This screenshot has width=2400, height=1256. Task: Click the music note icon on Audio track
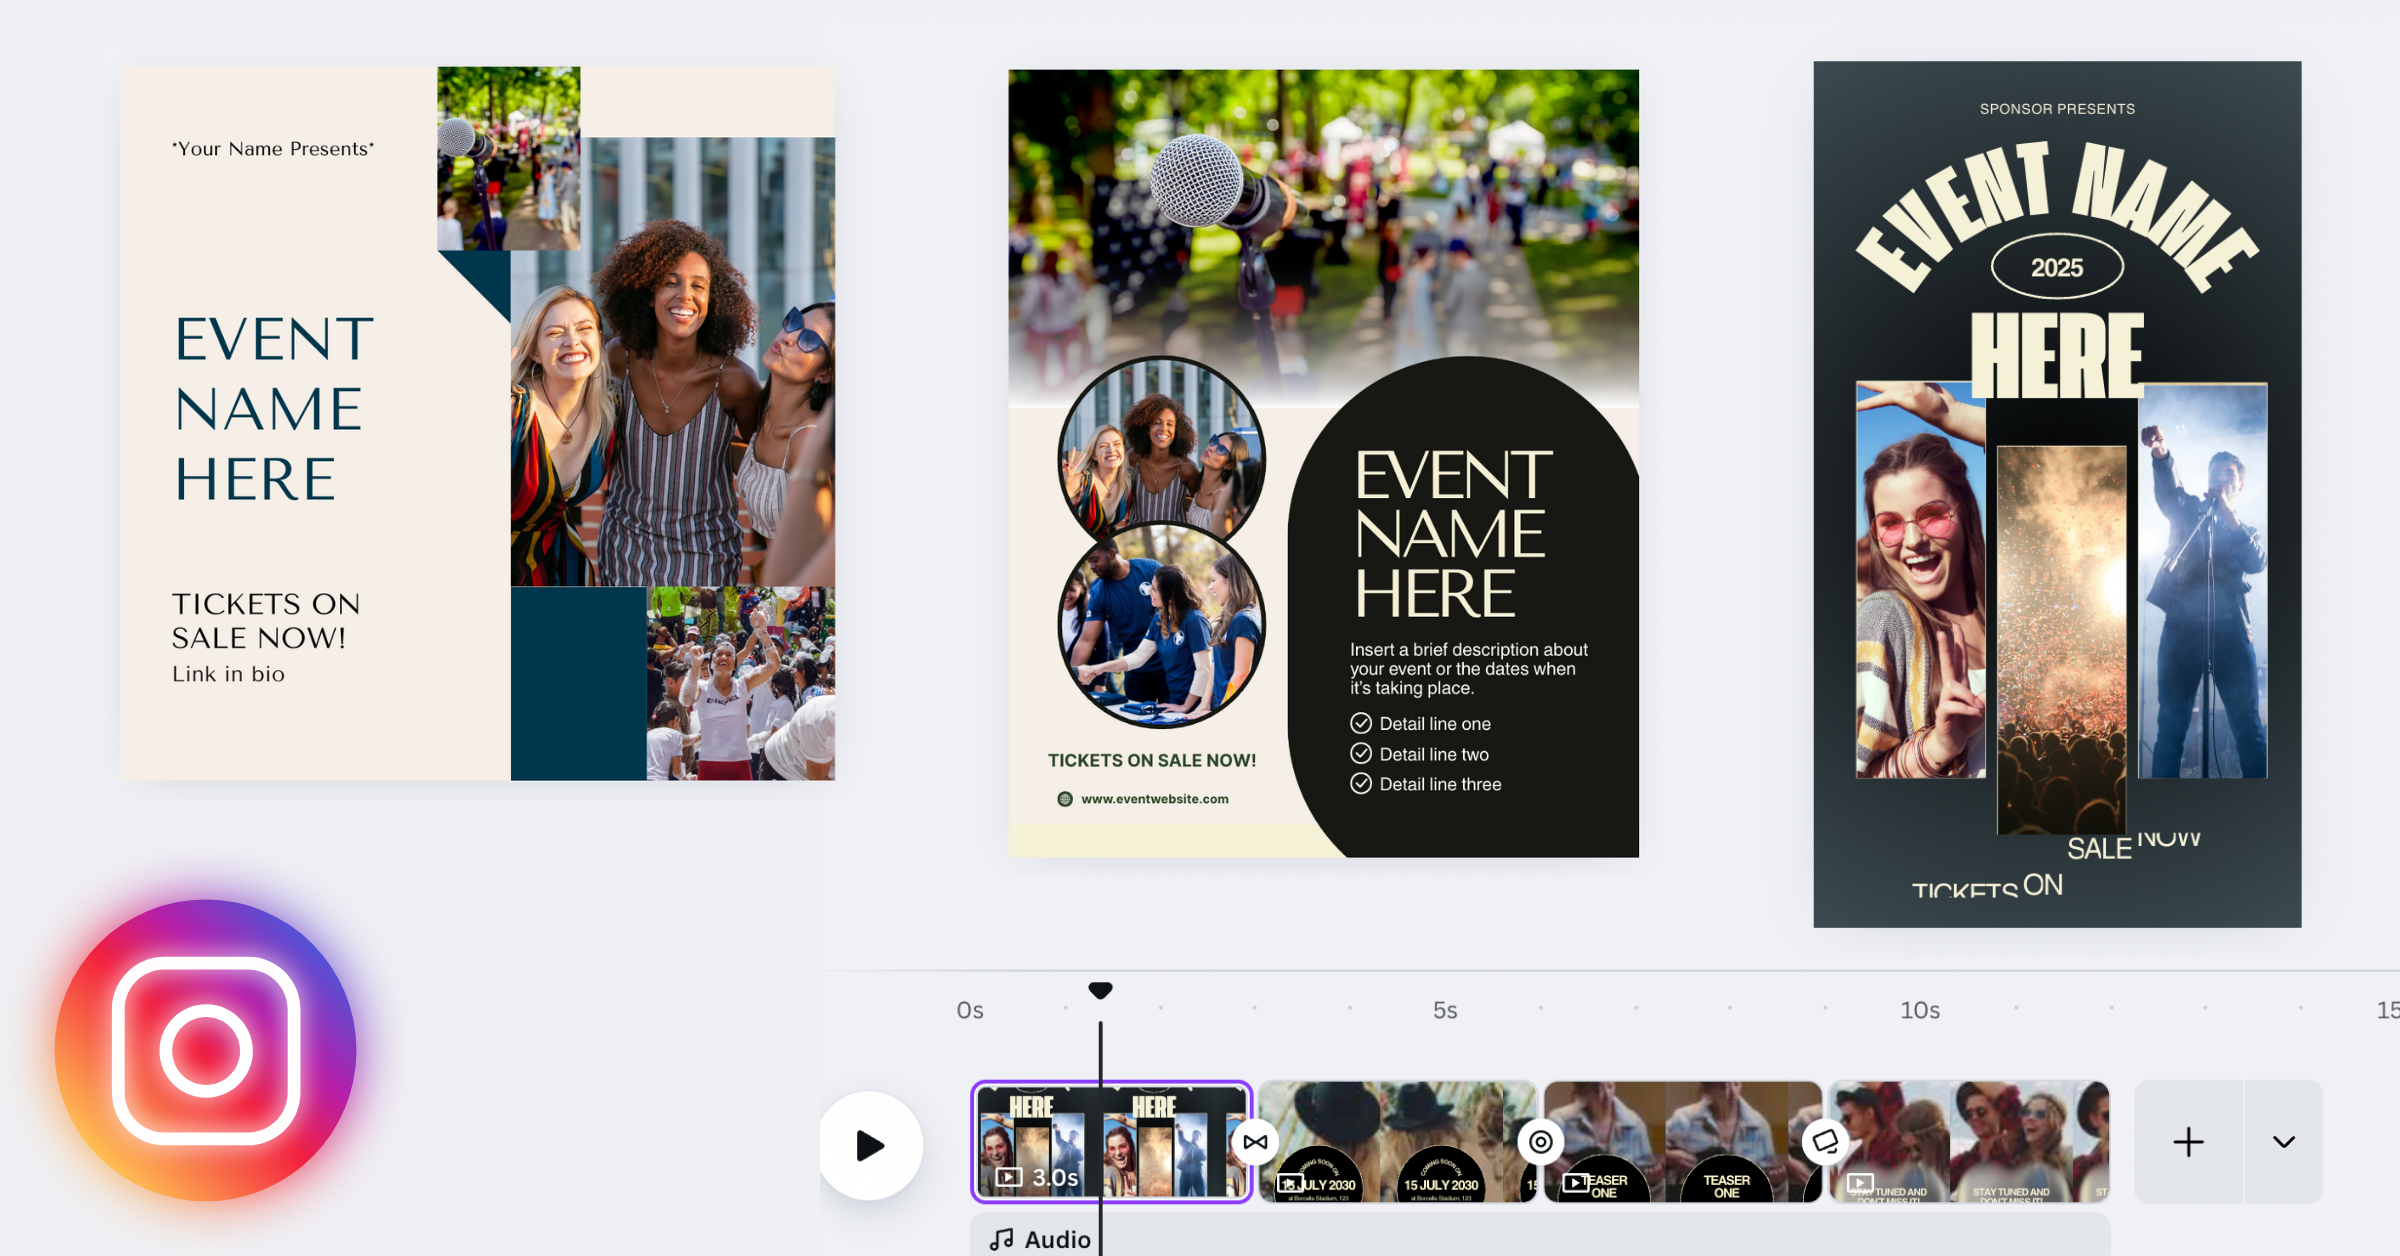coord(1001,1240)
